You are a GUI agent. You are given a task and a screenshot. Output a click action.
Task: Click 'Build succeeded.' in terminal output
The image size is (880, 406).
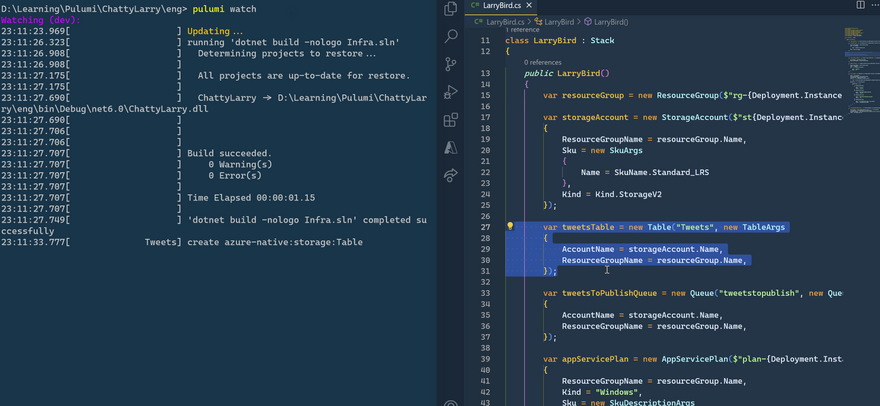coord(230,153)
